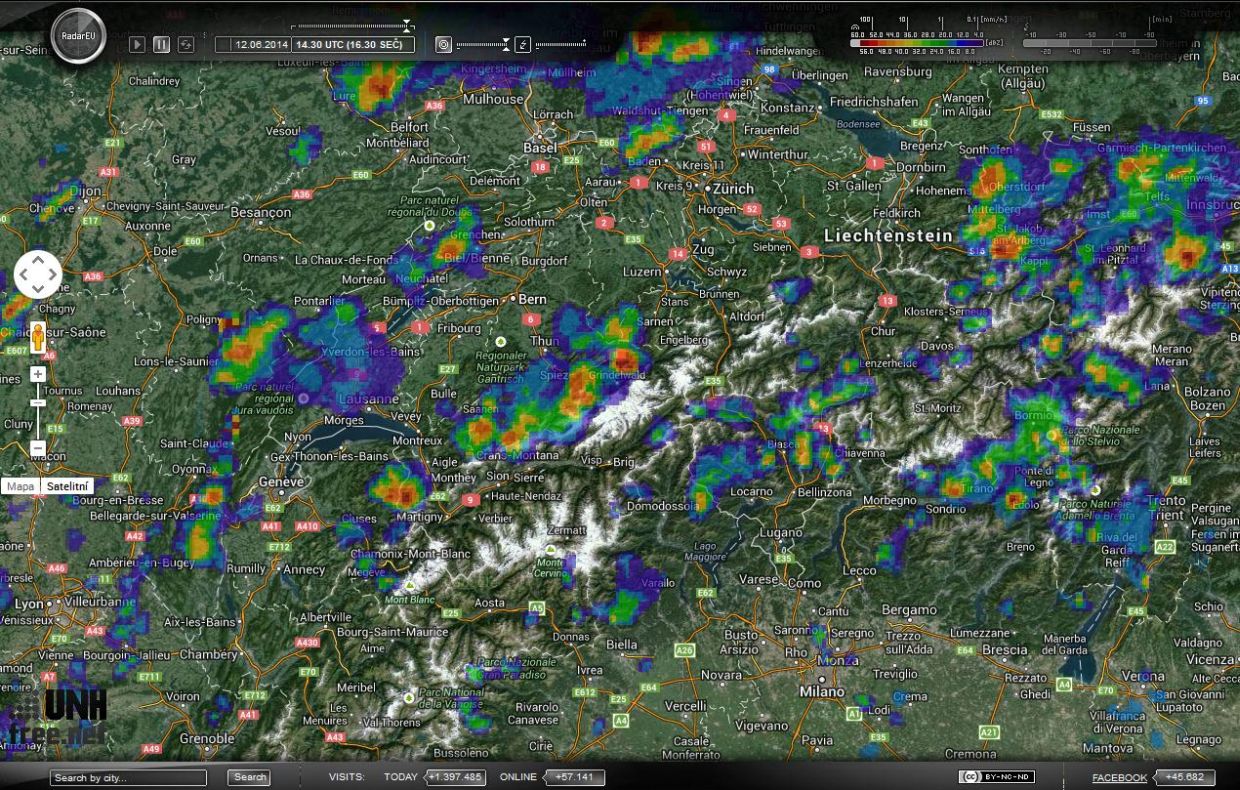The height and width of the screenshot is (790, 1240).
Task: Click the lightning minutes gray scale
Action: tap(1090, 42)
